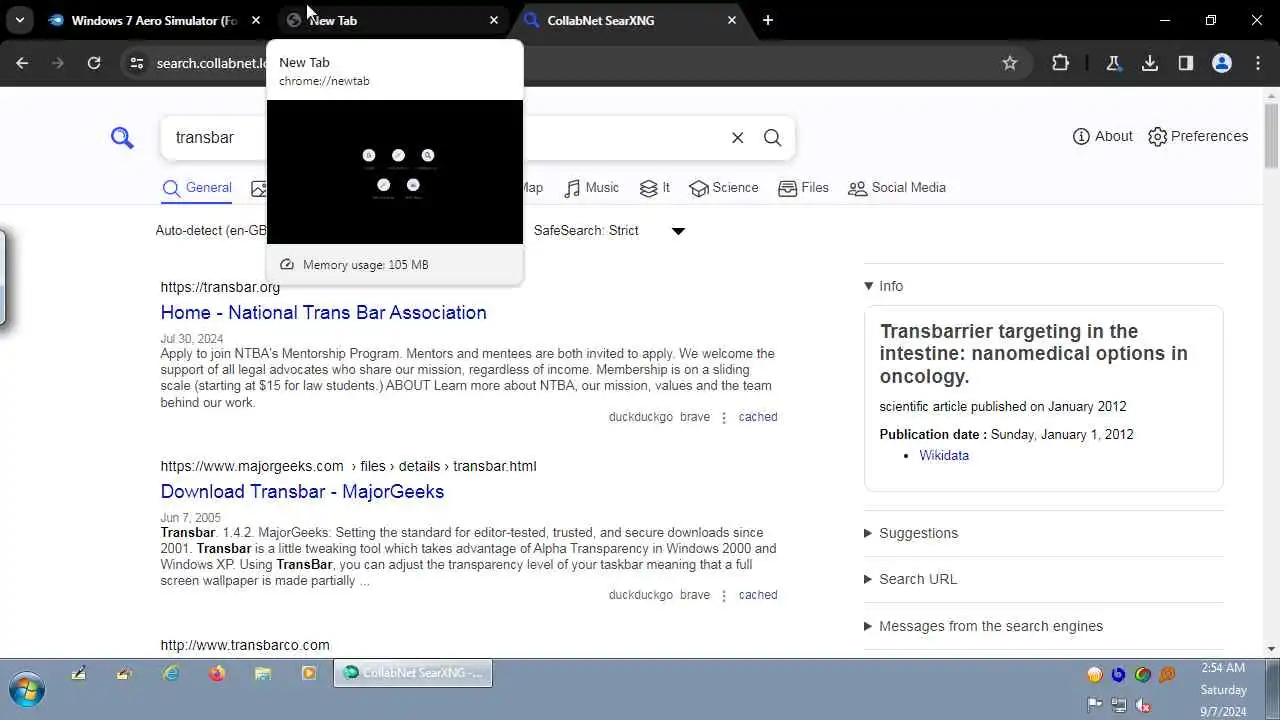Open cached version of Trans Bar Association result
This screenshot has width=1280, height=720.
(758, 417)
